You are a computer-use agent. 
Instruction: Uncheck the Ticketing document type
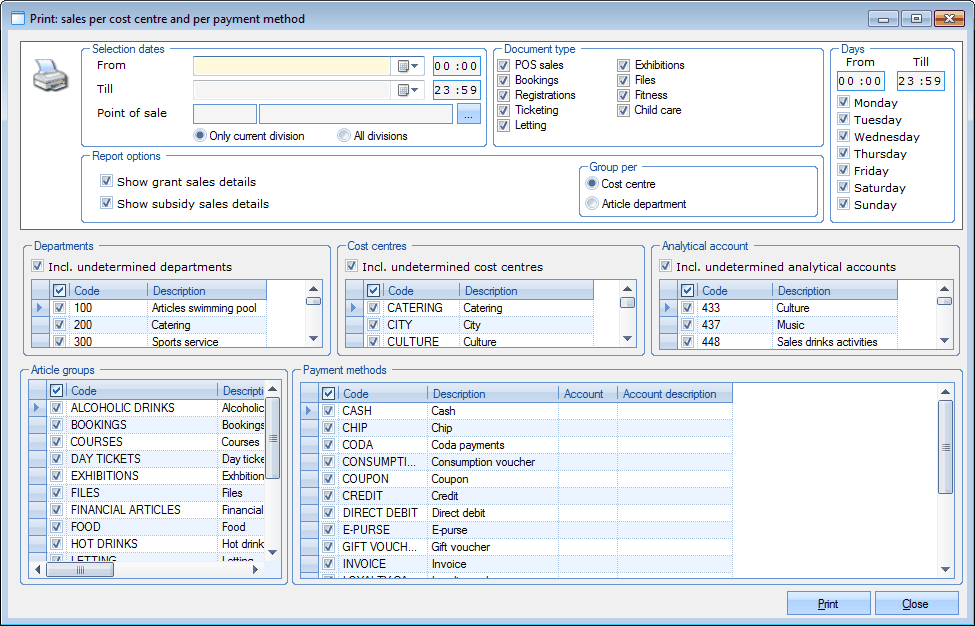pyautogui.click(x=504, y=110)
